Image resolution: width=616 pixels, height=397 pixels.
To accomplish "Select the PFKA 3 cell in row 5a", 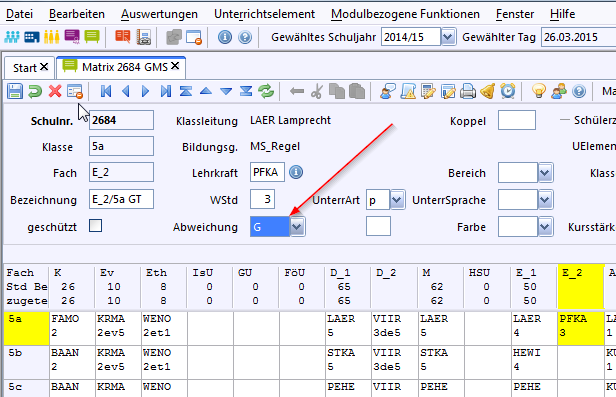I will 581,328.
